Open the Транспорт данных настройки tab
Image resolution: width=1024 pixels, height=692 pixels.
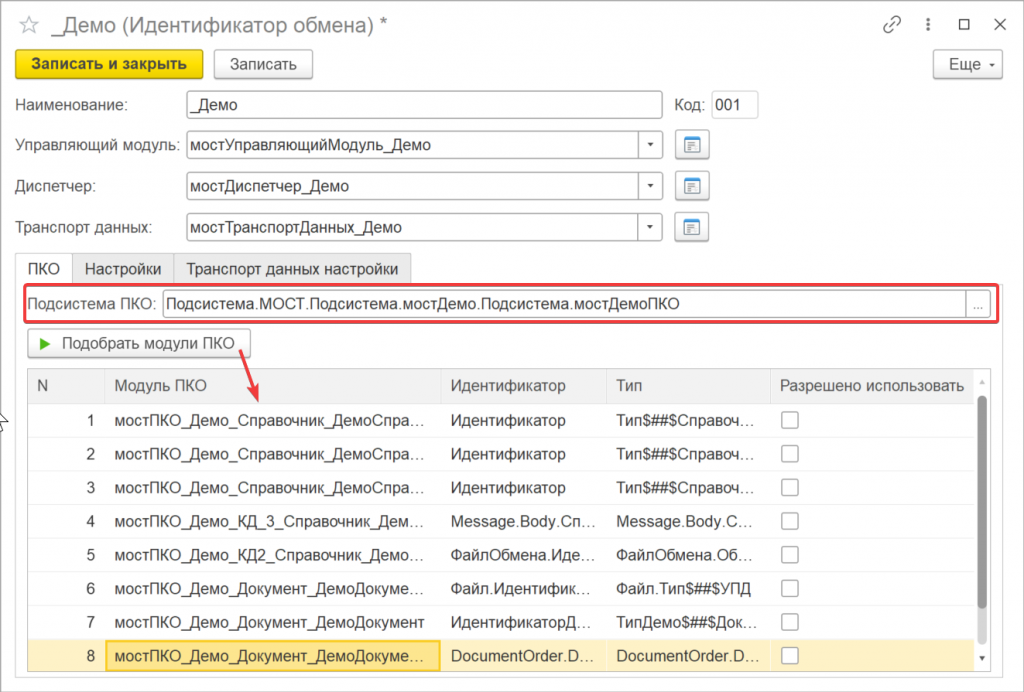click(292, 269)
